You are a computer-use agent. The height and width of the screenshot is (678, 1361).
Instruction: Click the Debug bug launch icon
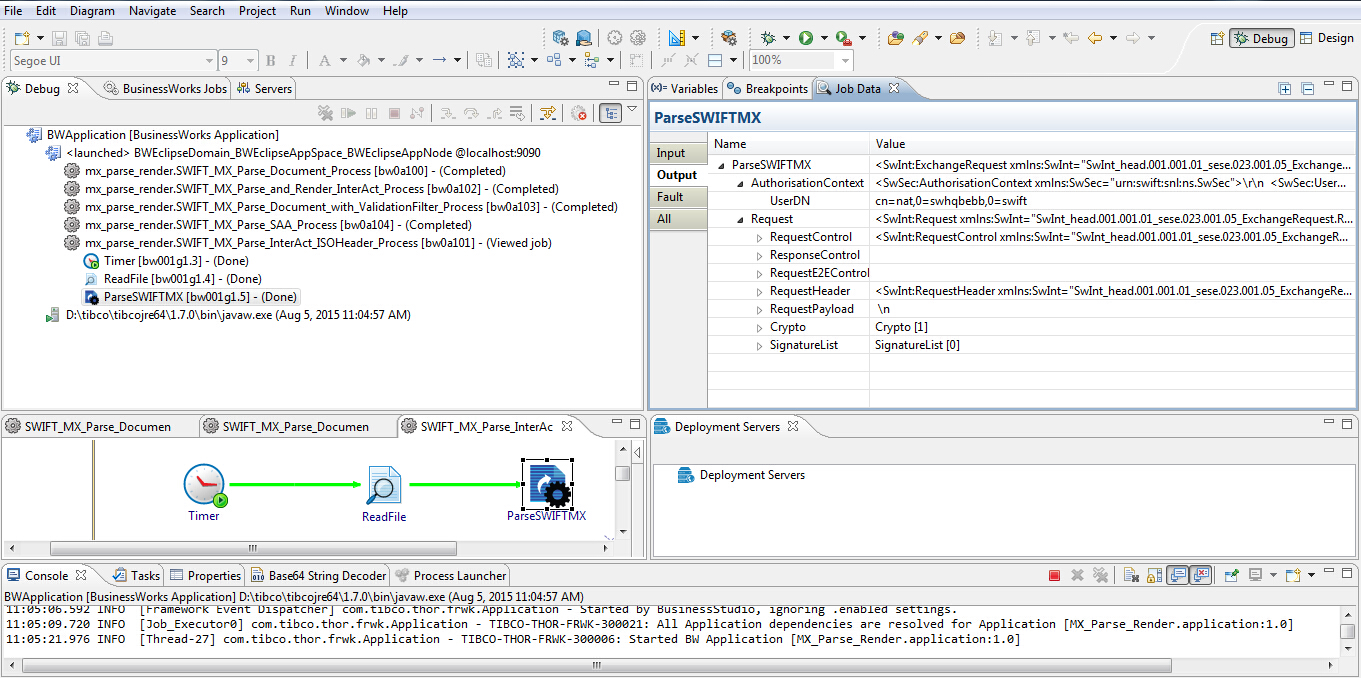coord(768,38)
